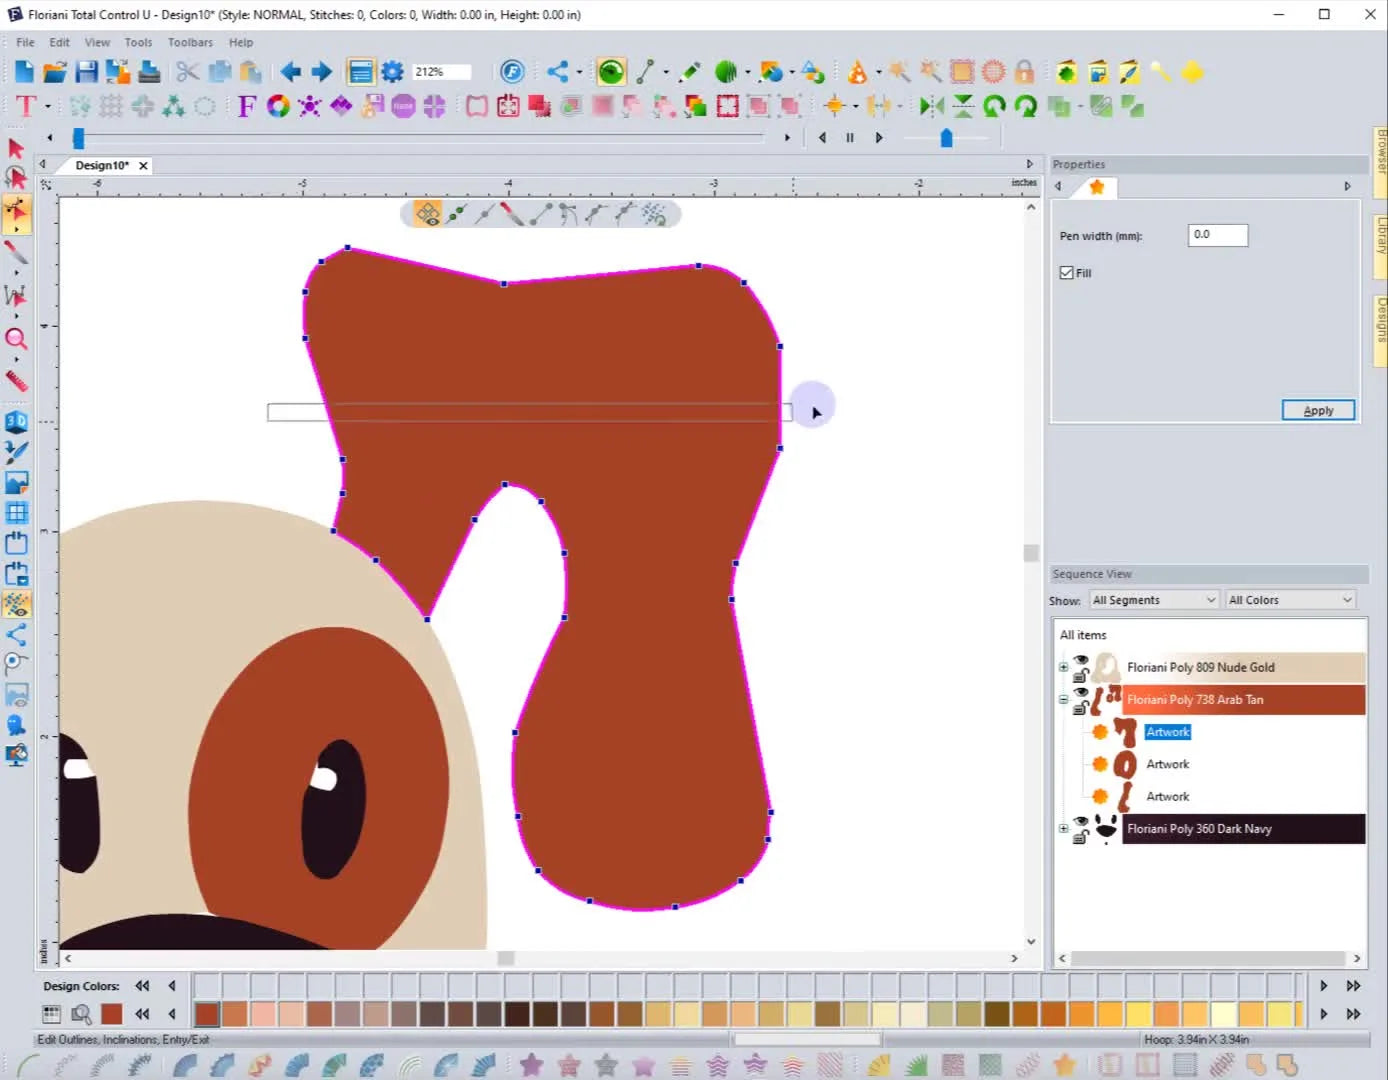
Task: Click the Mirror horizontal green triangles icon
Action: [x=931, y=106]
